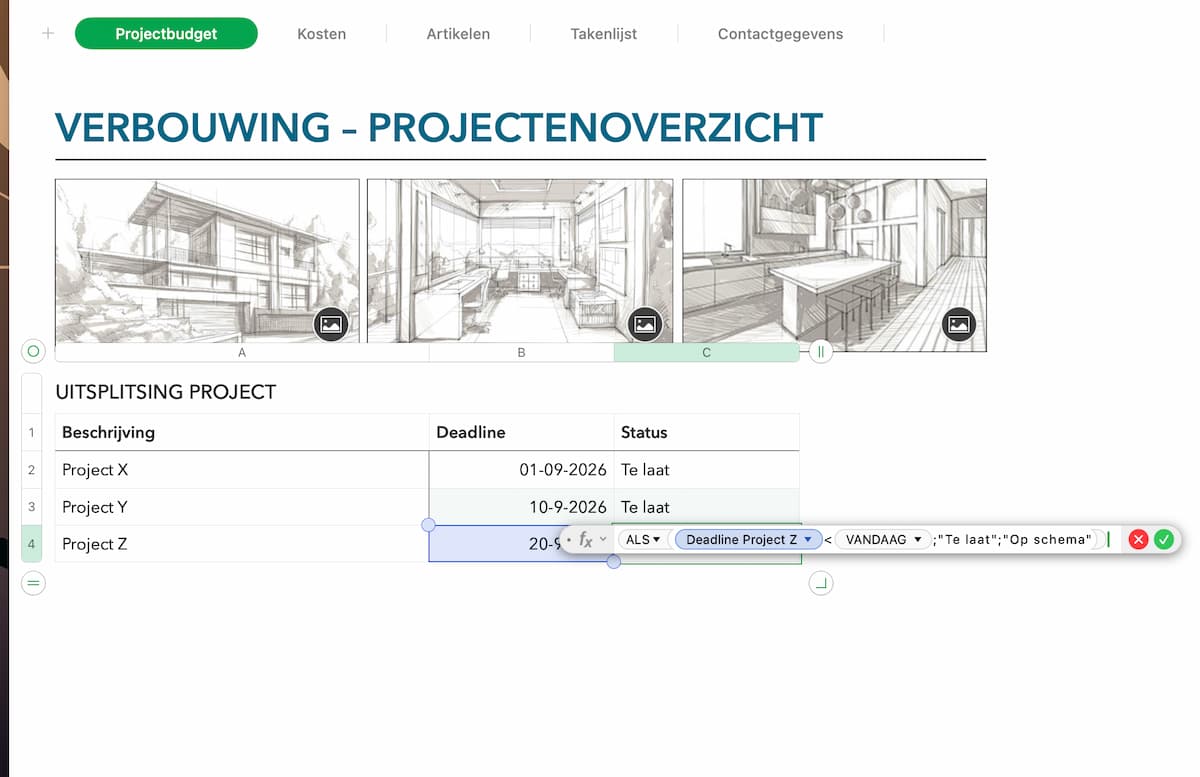The height and width of the screenshot is (777, 1200).
Task: Open the Takenlijst sheet tab
Action: coord(604,34)
